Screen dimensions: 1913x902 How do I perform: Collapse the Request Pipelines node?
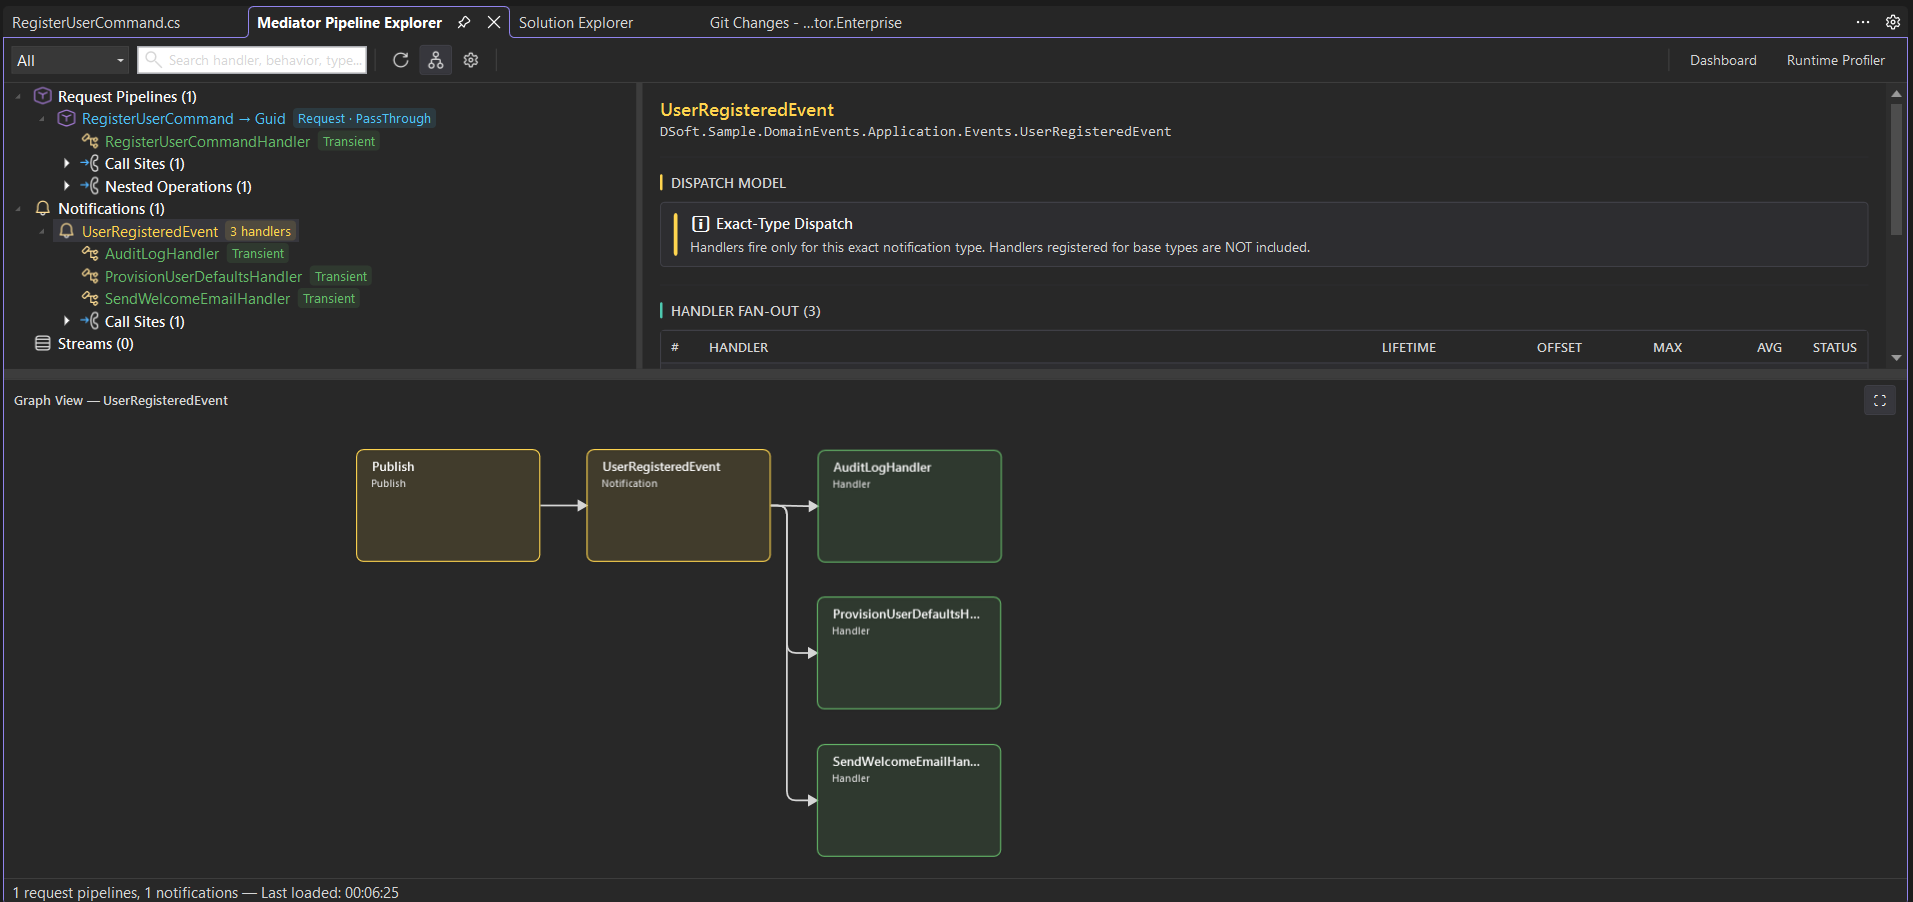(18, 97)
